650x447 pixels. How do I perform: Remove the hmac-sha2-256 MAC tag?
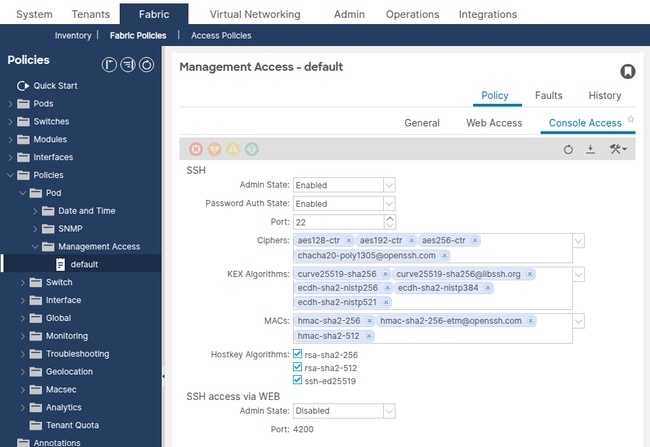pos(369,321)
